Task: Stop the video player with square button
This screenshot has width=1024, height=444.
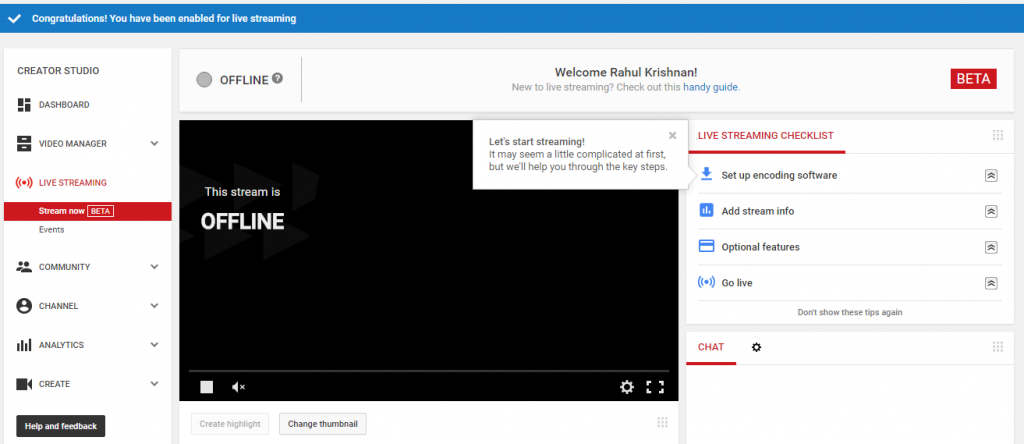Action: [x=207, y=387]
